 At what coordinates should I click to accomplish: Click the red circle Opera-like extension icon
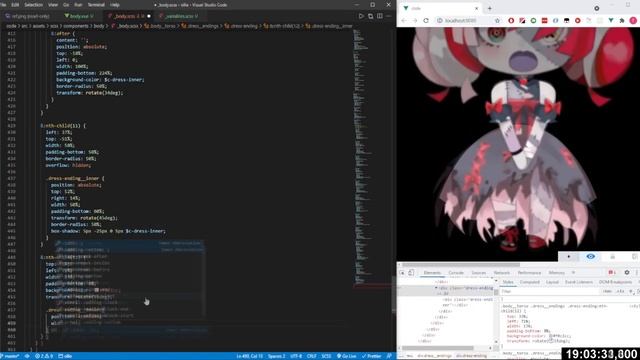point(511,20)
